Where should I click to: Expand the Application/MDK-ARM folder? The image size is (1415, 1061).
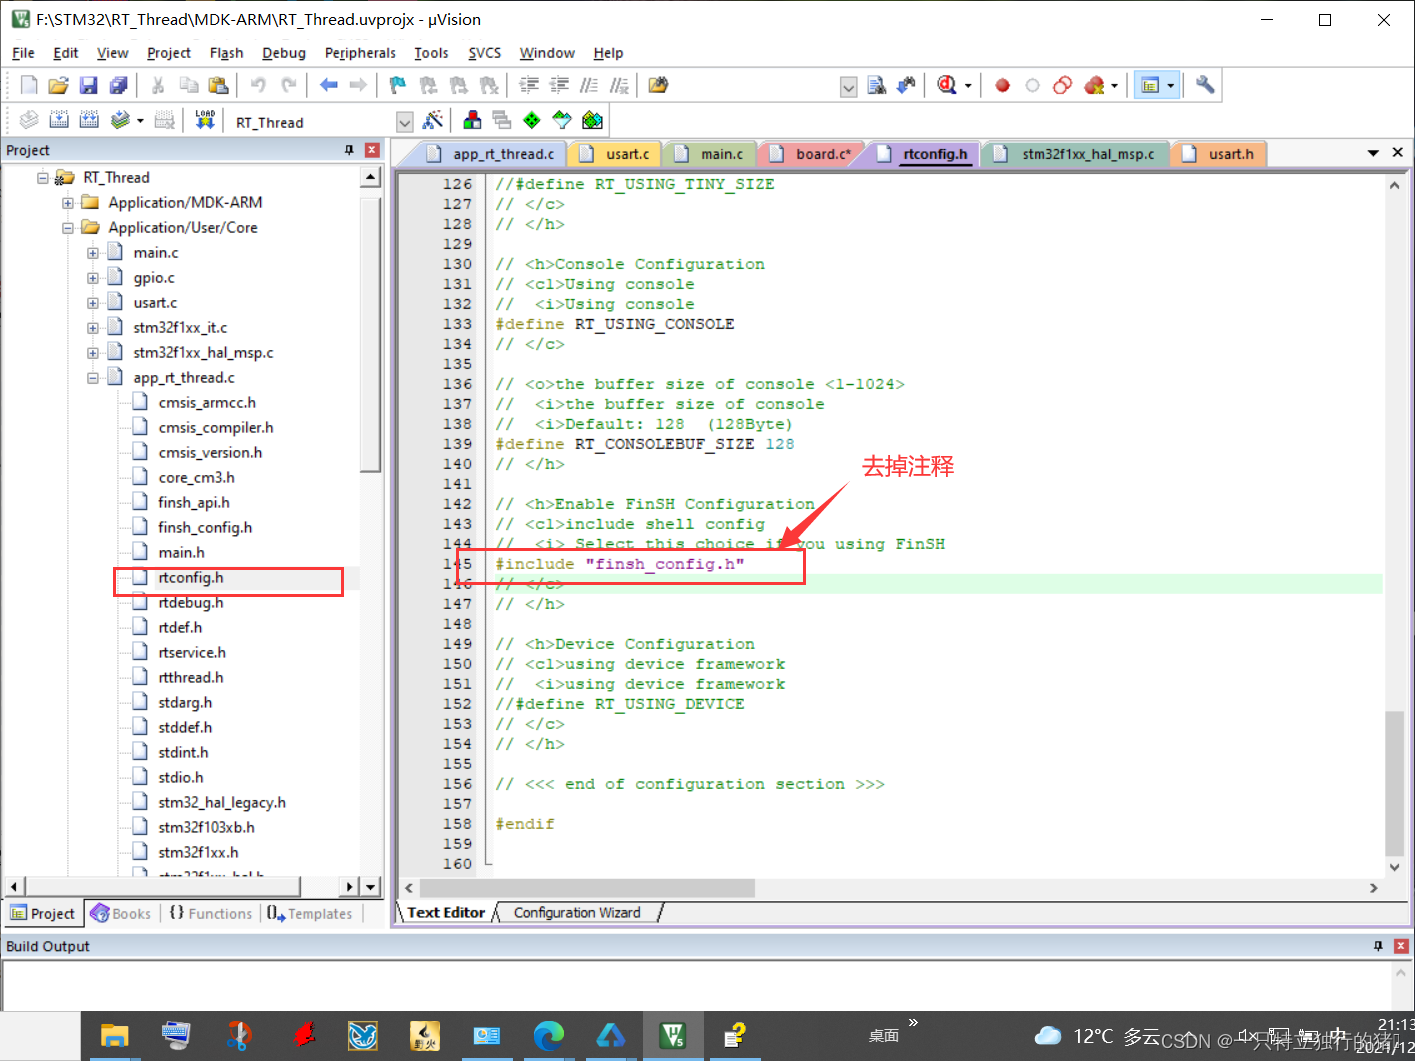point(68,203)
